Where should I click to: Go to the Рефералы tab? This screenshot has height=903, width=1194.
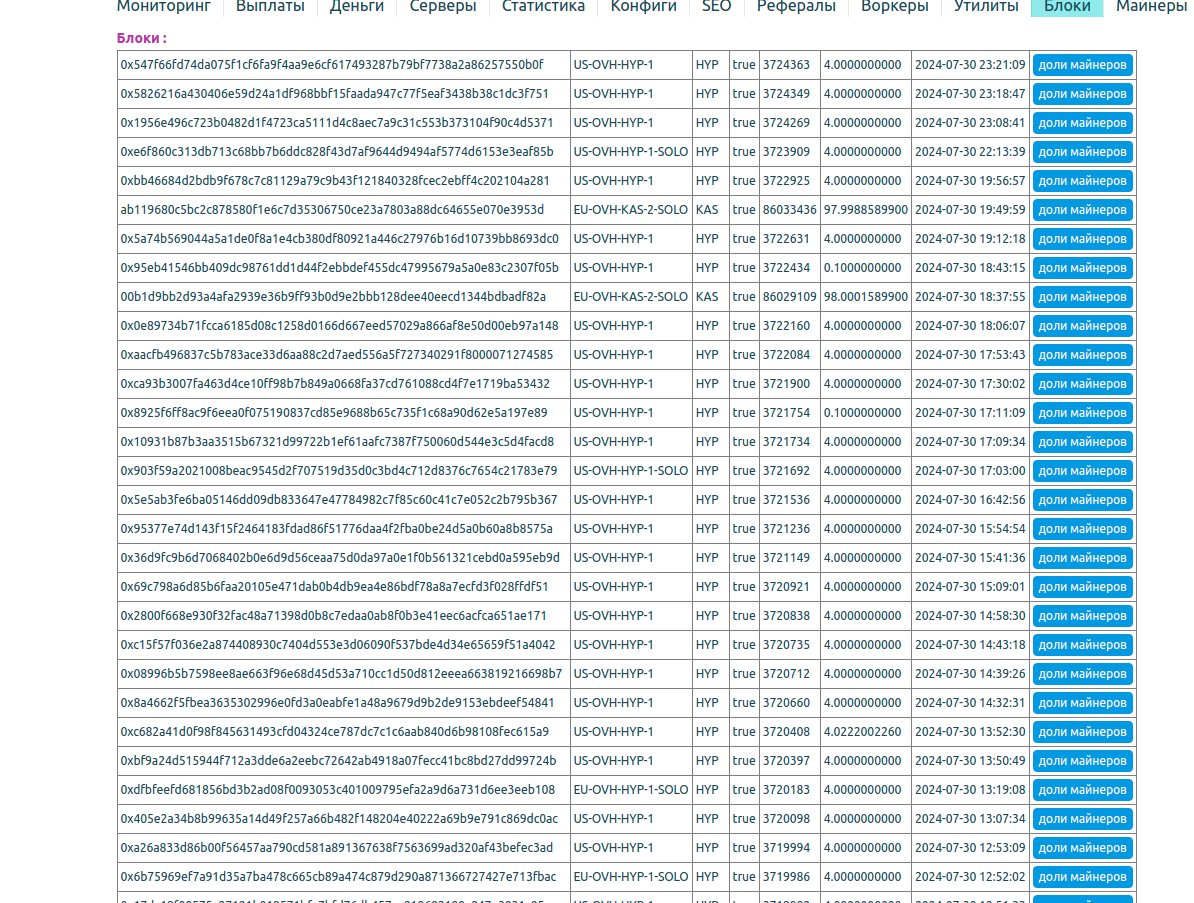click(796, 7)
